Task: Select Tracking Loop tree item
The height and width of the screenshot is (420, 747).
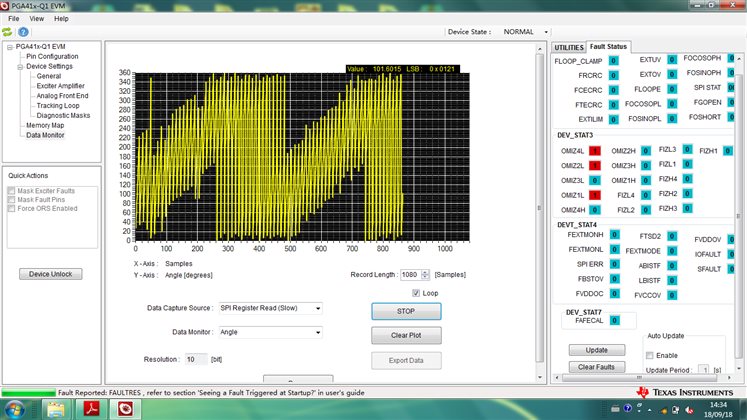Action: [x=58, y=106]
